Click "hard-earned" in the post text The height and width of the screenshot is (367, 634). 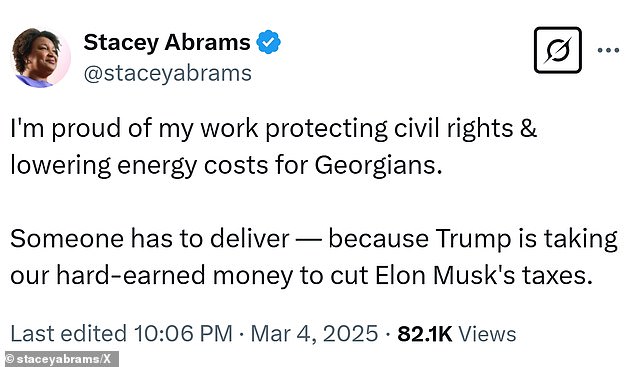click(x=131, y=276)
